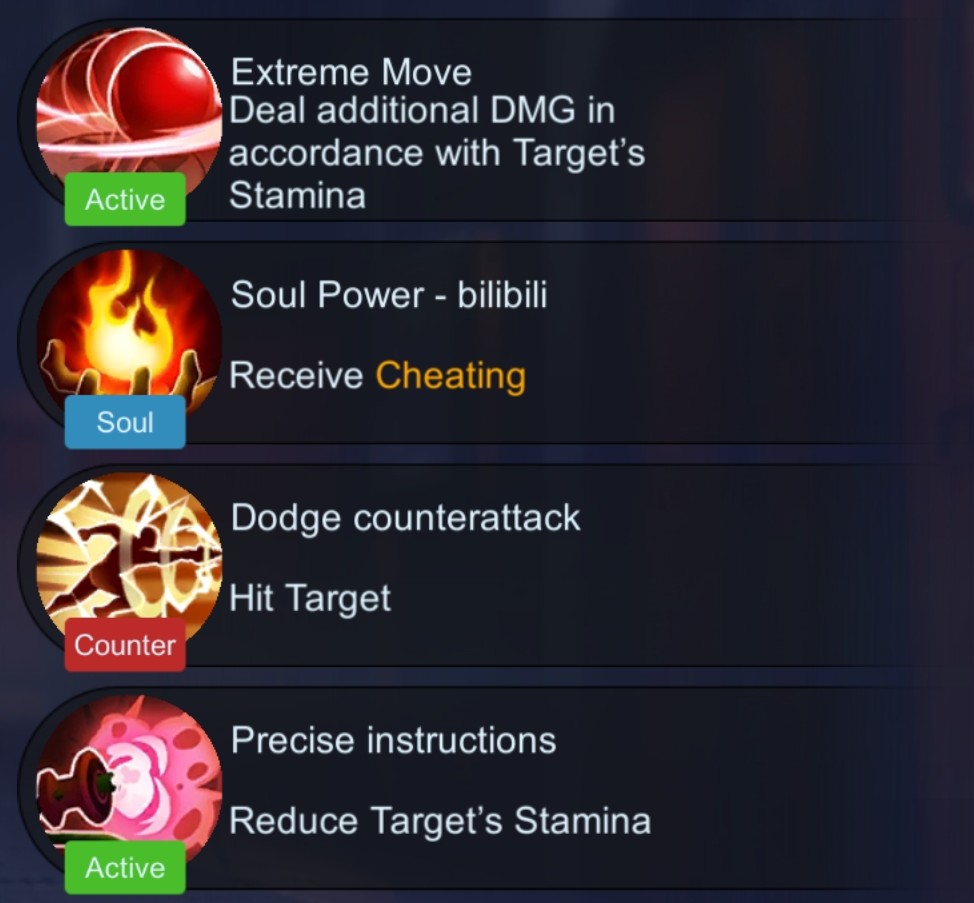
Task: Click the Extreme Move skill title
Action: point(351,72)
